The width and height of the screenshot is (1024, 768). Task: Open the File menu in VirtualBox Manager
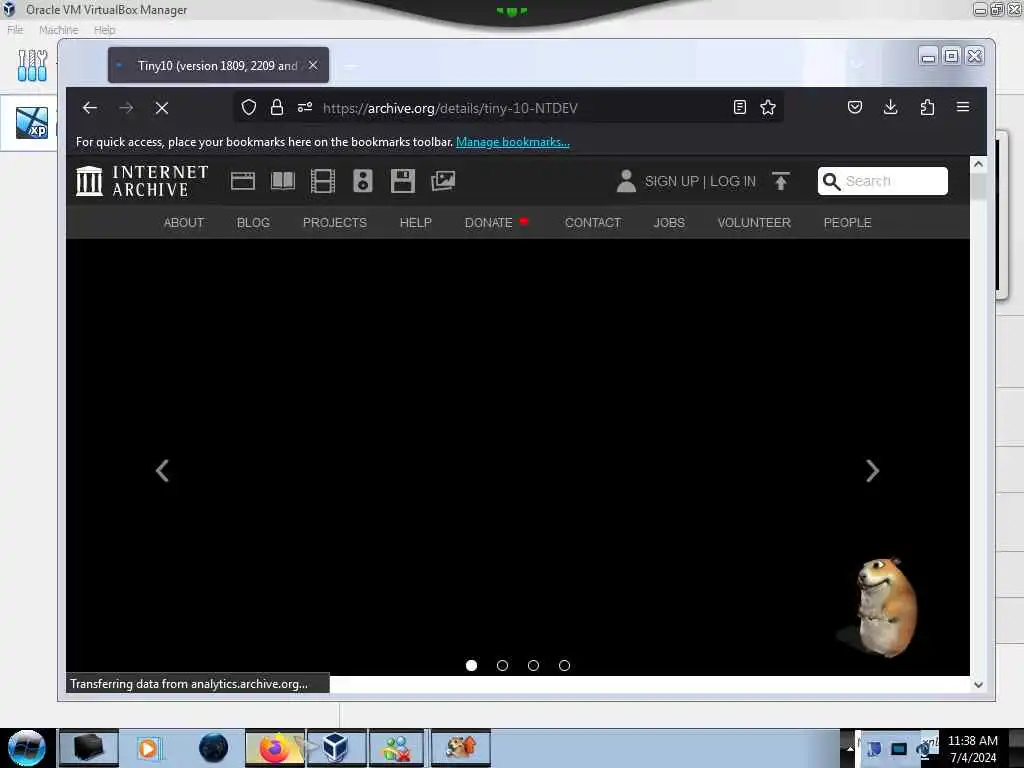[15, 30]
